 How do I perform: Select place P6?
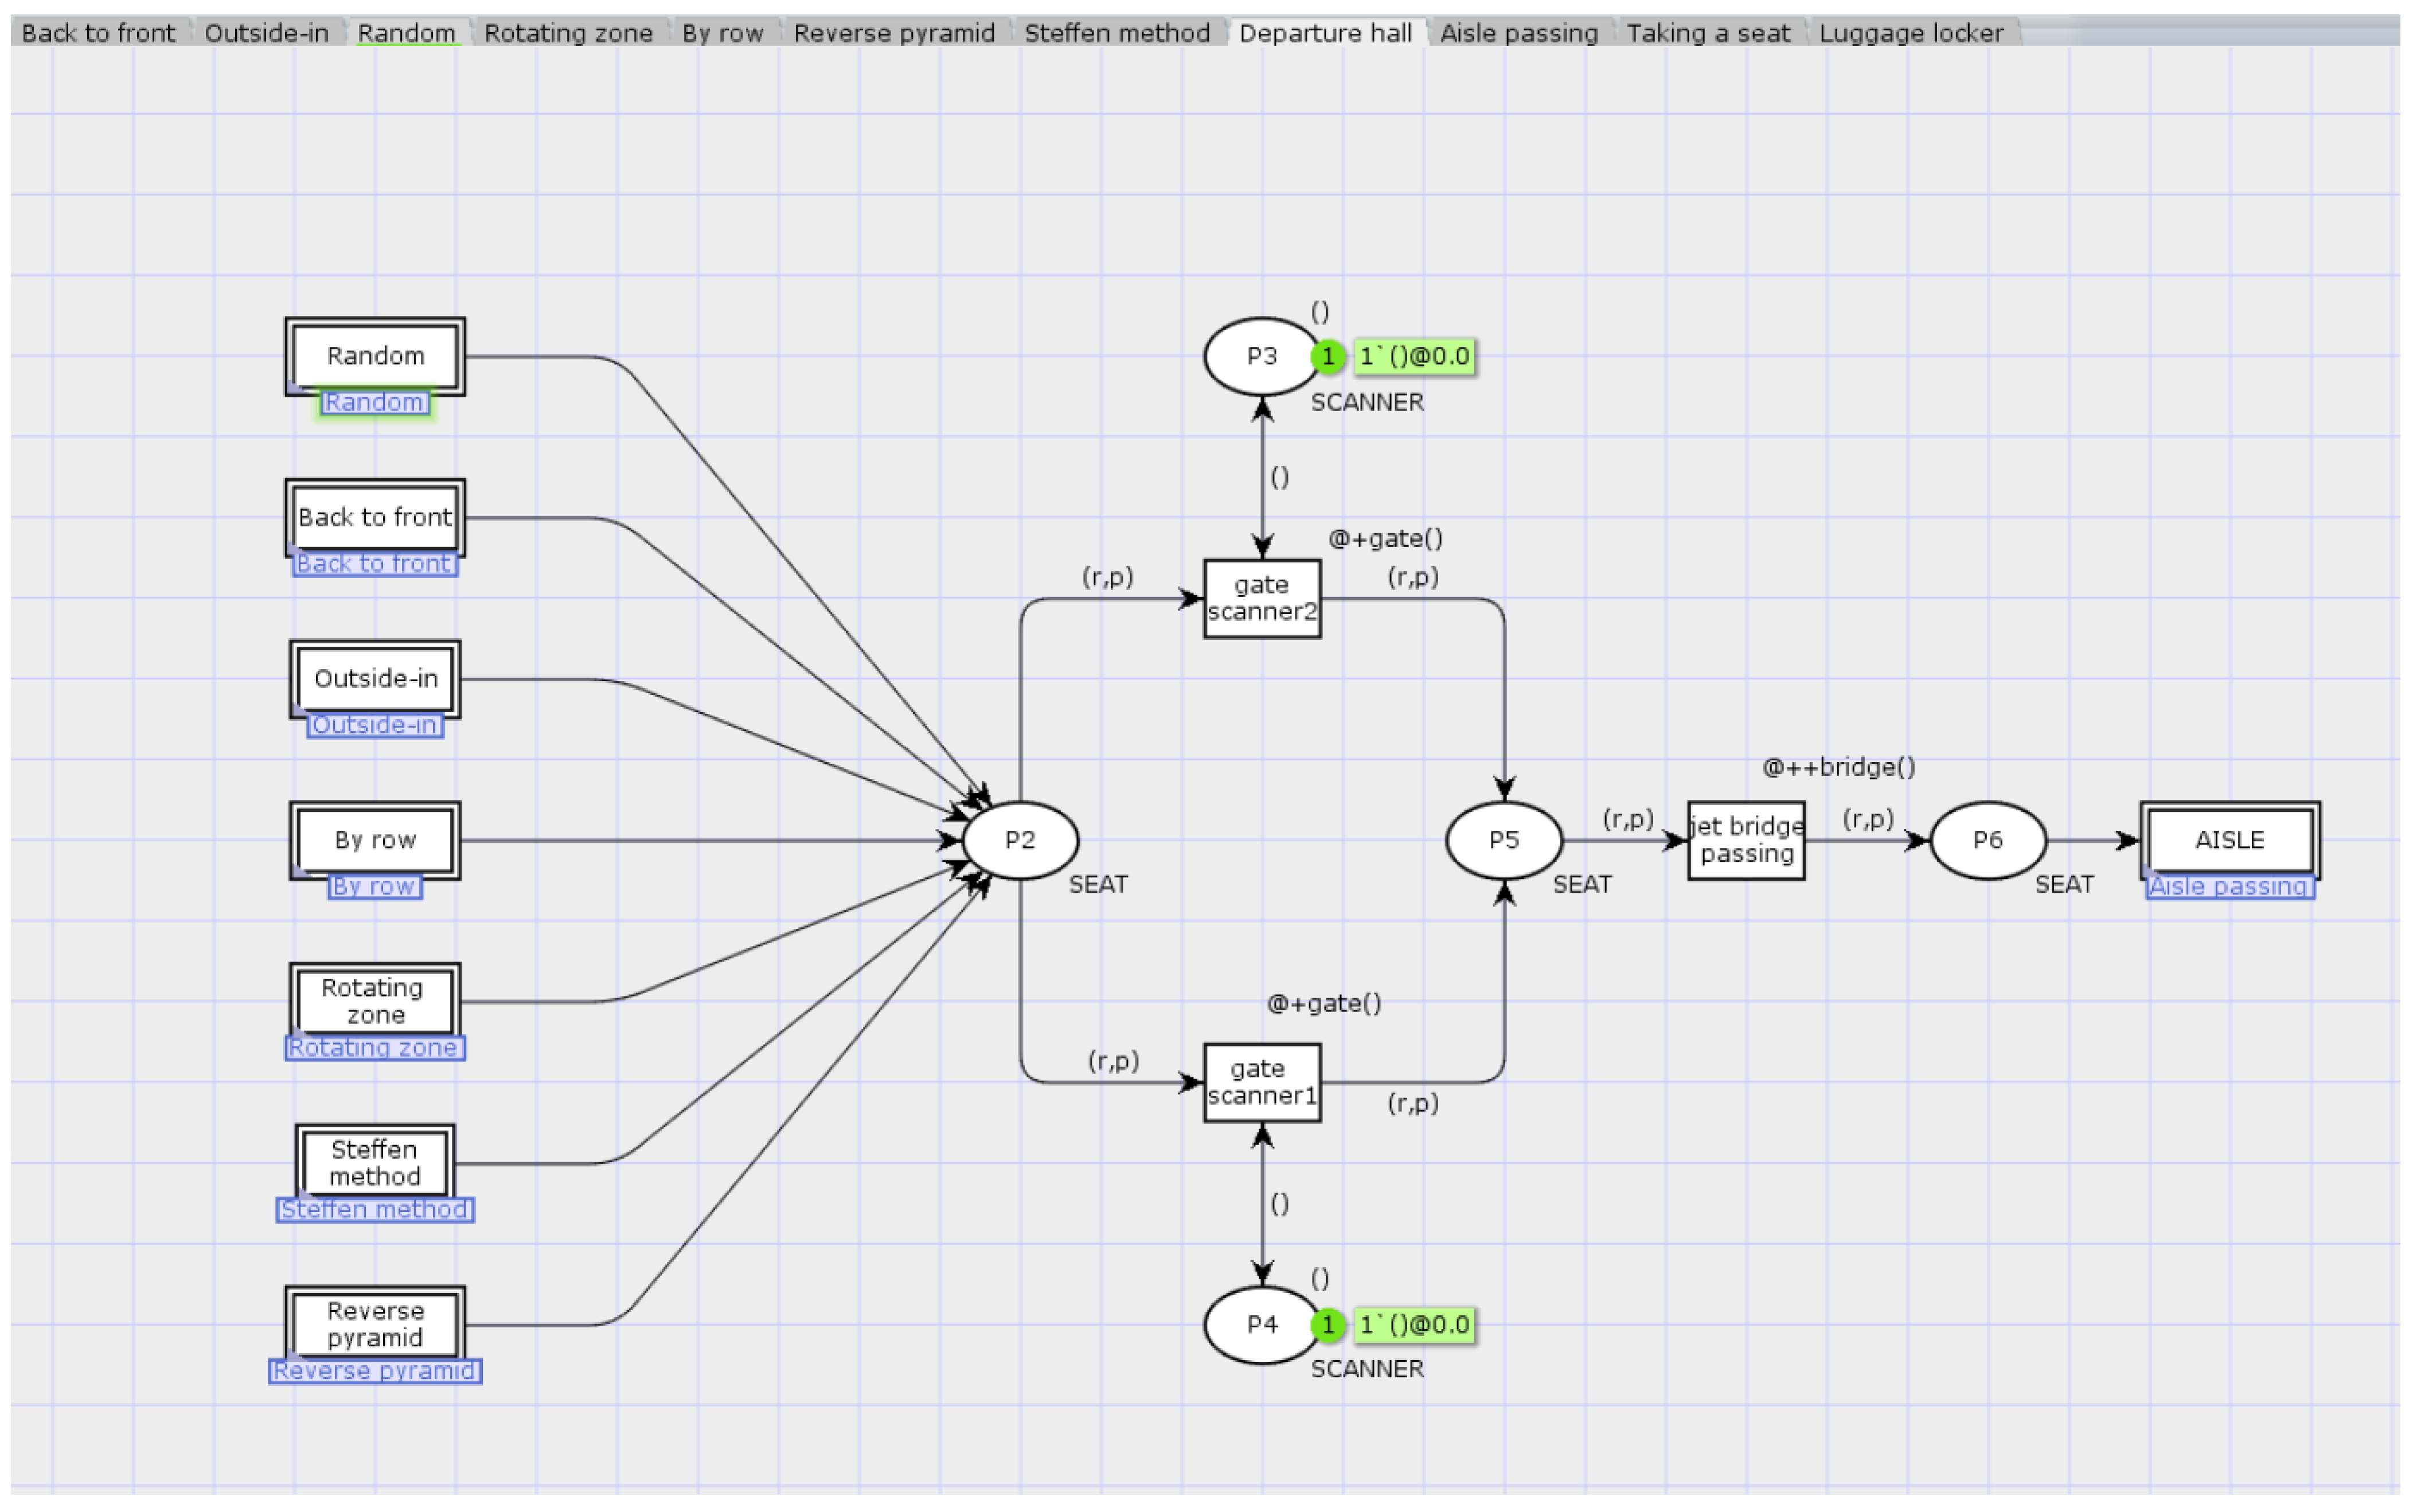1988,840
